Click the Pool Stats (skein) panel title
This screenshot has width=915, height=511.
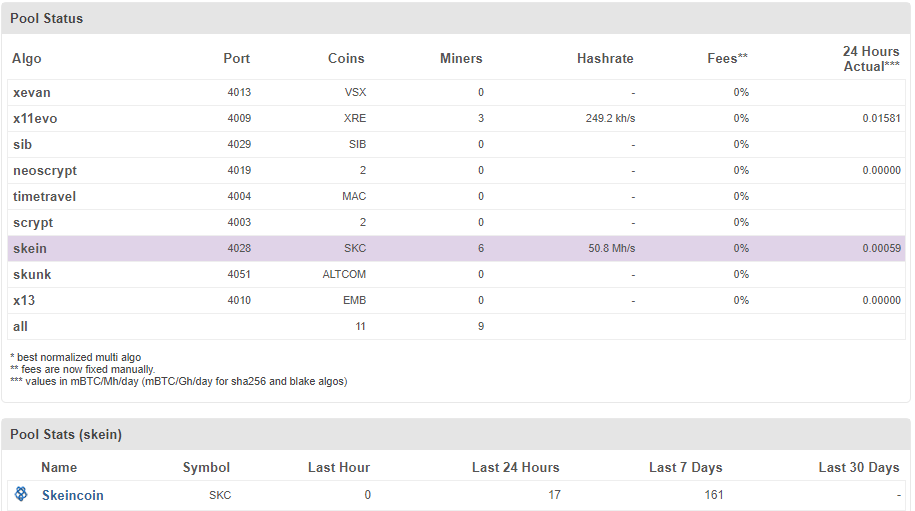[66, 434]
